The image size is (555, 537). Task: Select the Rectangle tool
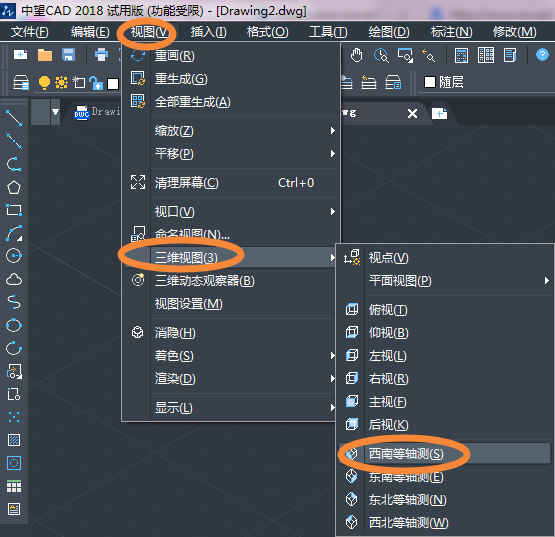click(x=14, y=210)
